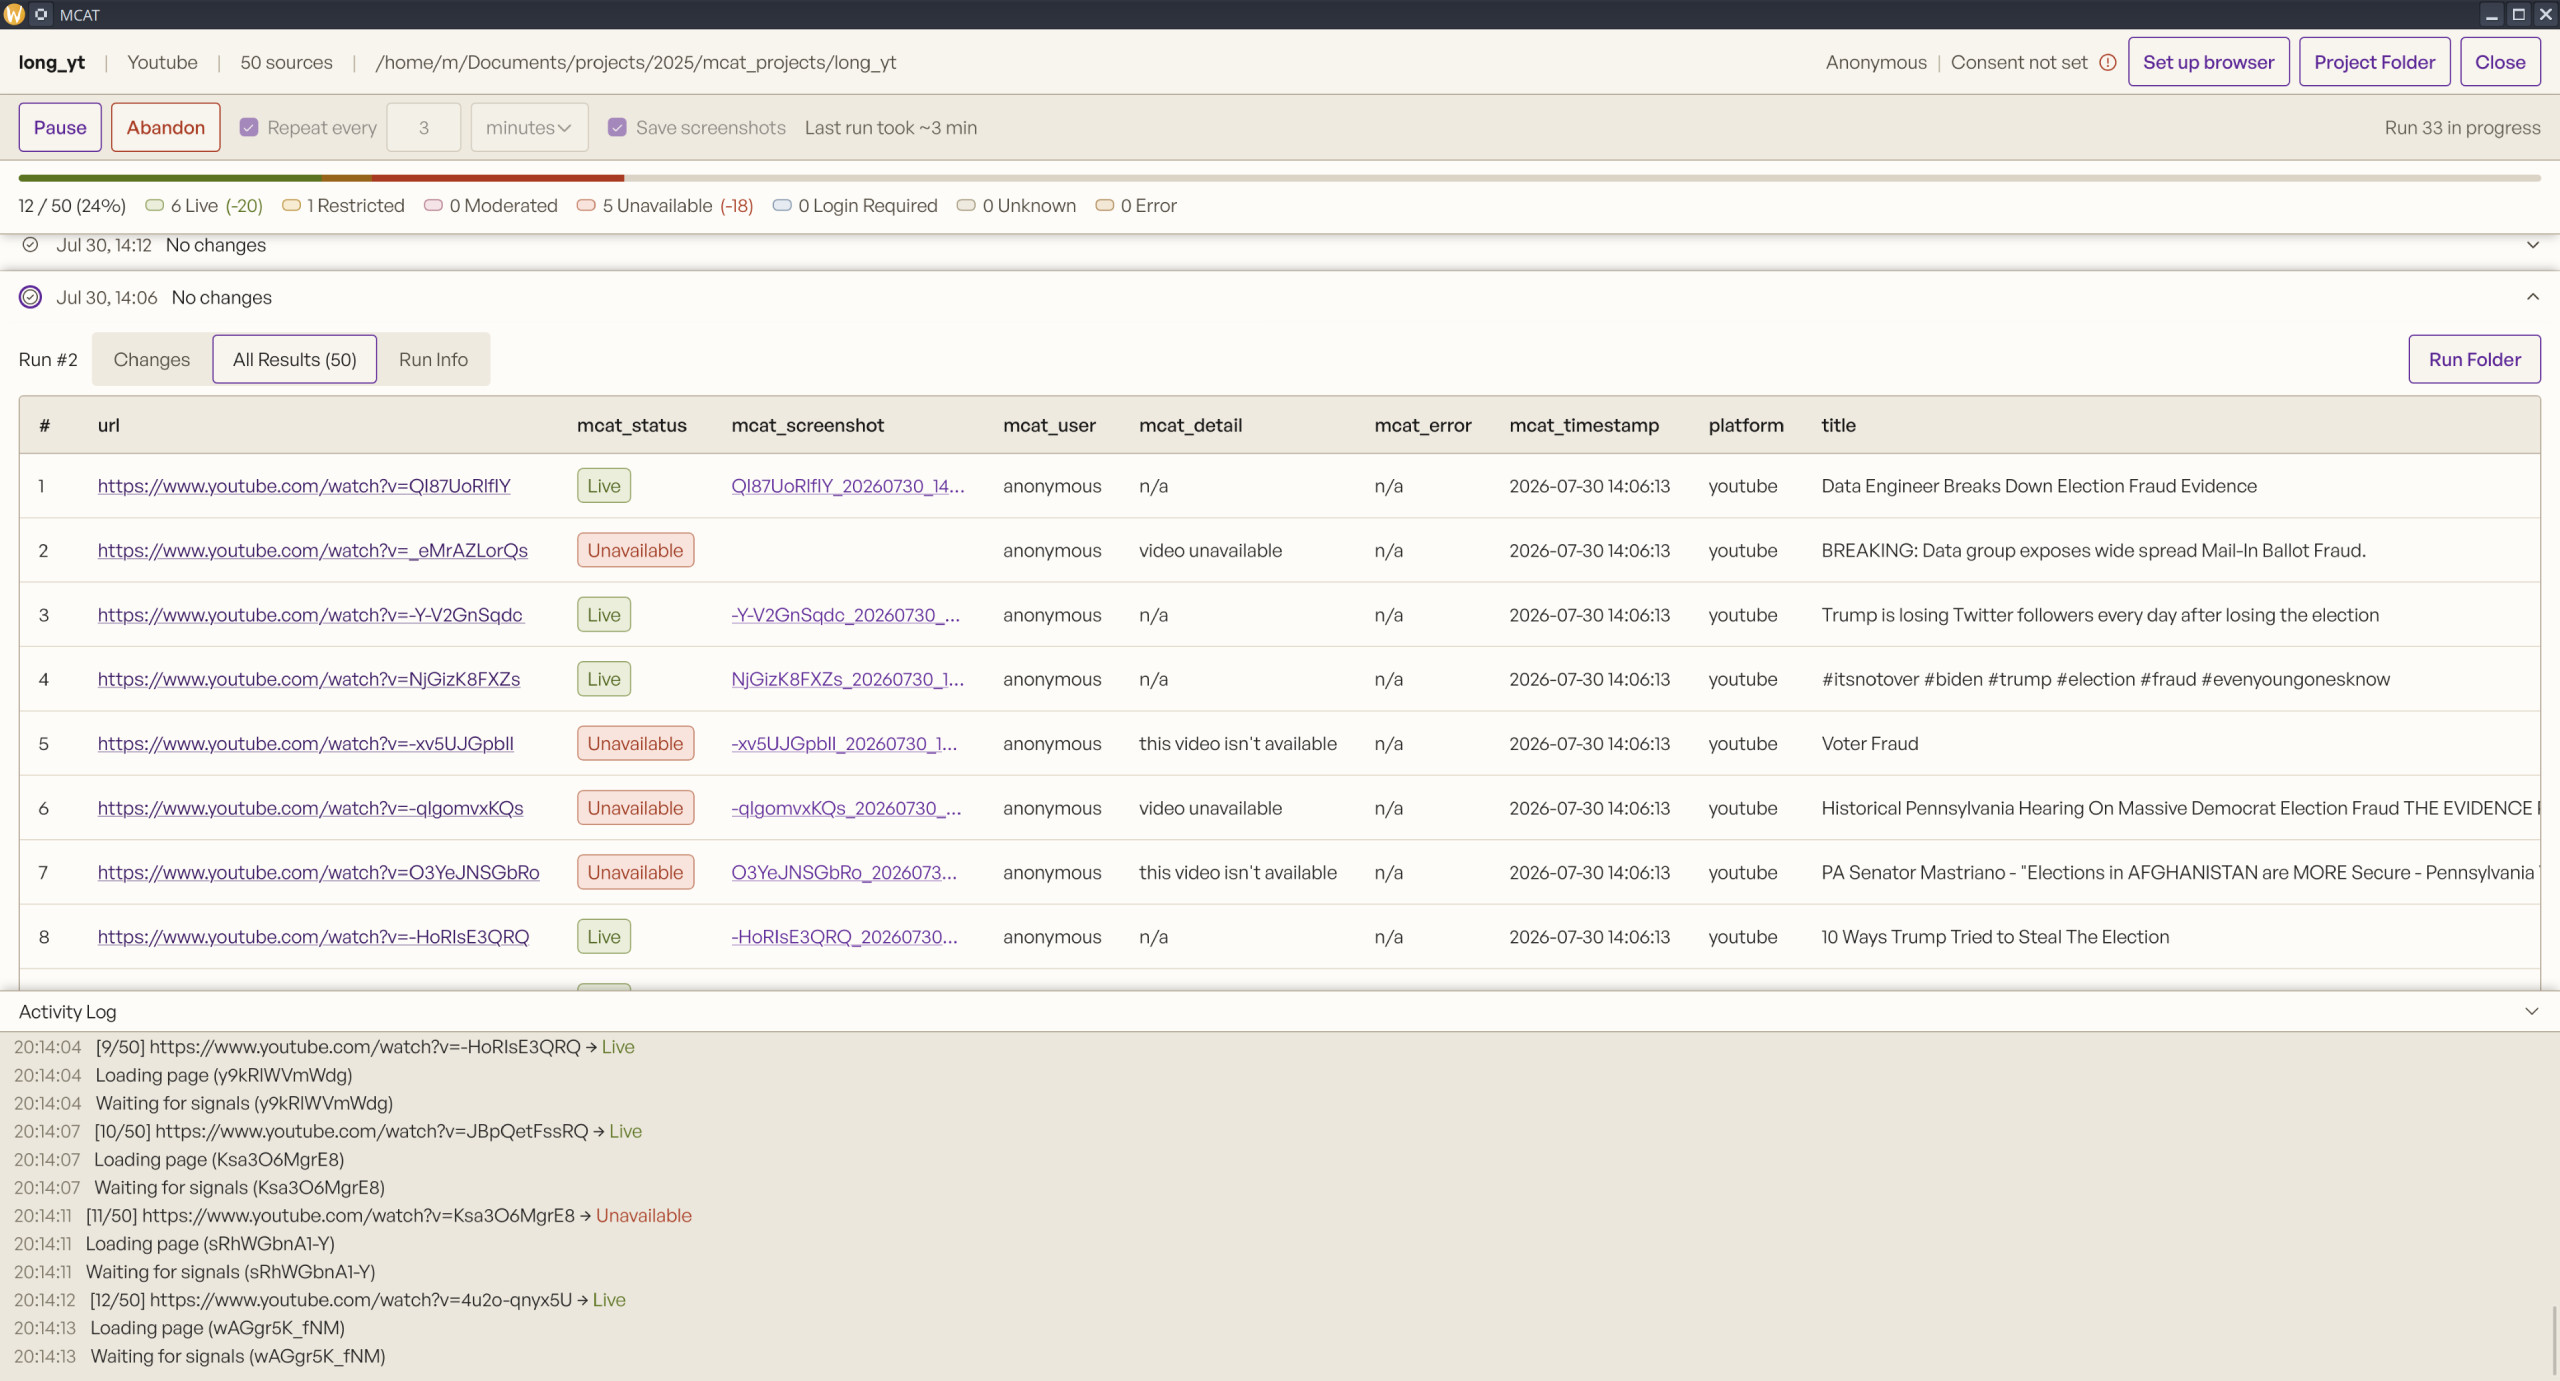2560x1381 pixels.
Task: Open the NjGizK8FXZs video URL link
Action: click(x=309, y=679)
